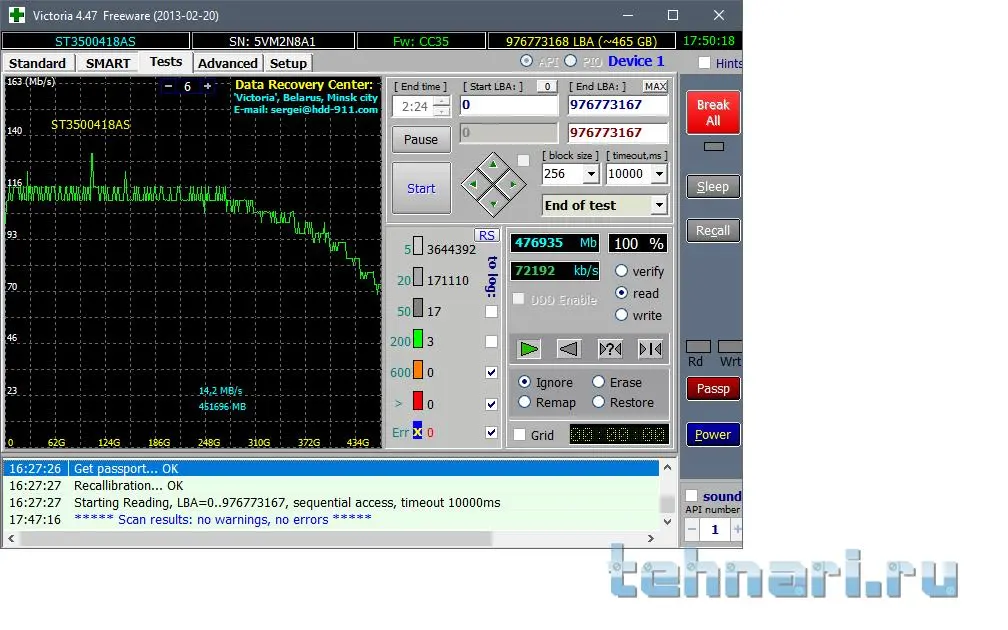Click the random seek '?' scan button
The width and height of the screenshot is (1008, 630).
tap(609, 349)
